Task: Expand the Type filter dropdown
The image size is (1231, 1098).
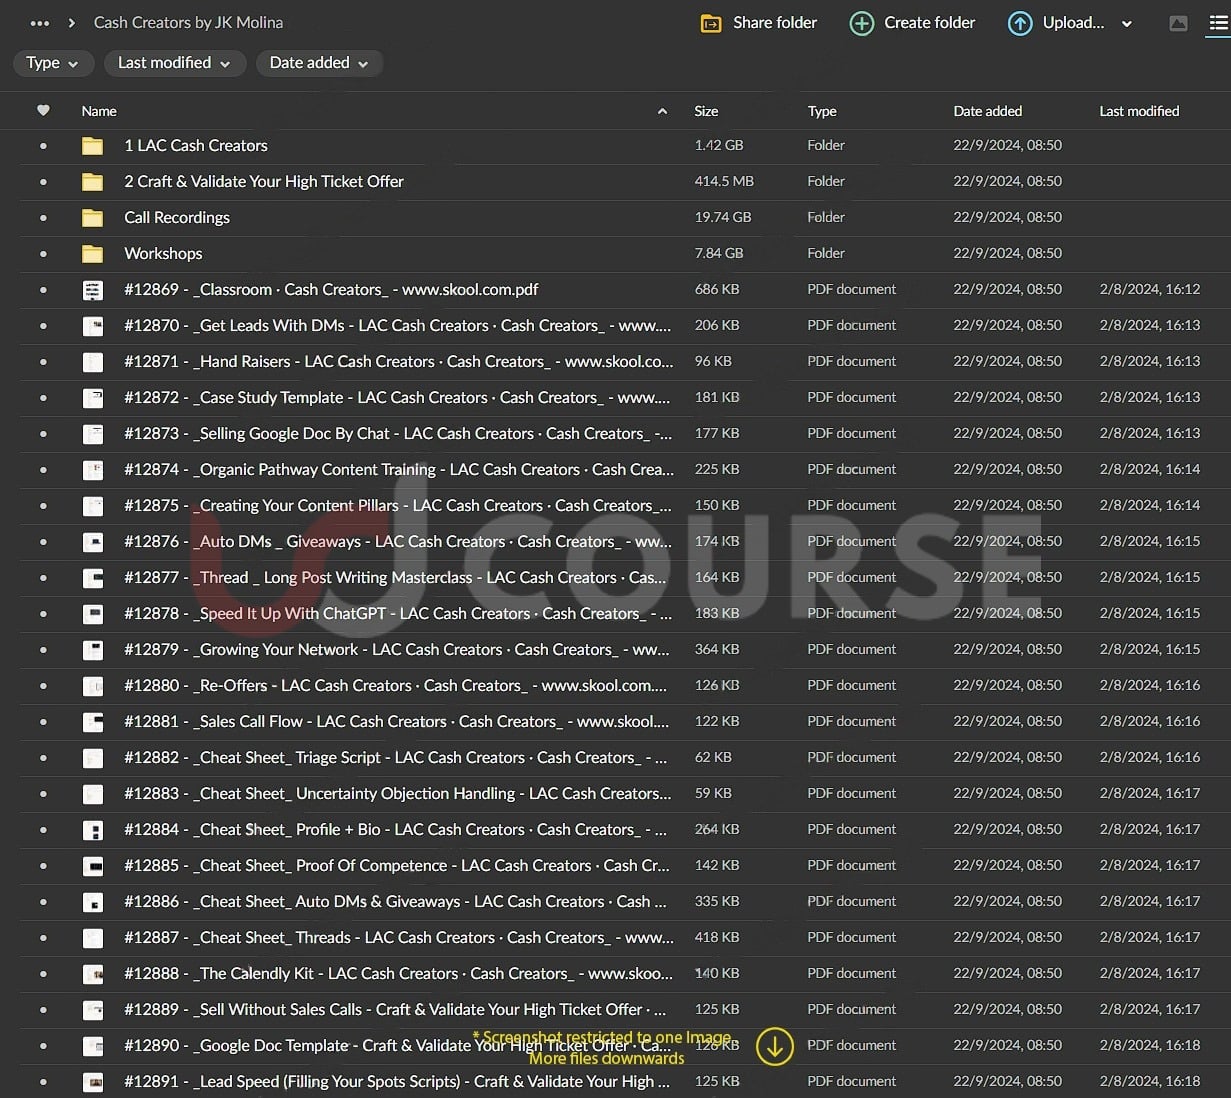Action: pos(53,63)
